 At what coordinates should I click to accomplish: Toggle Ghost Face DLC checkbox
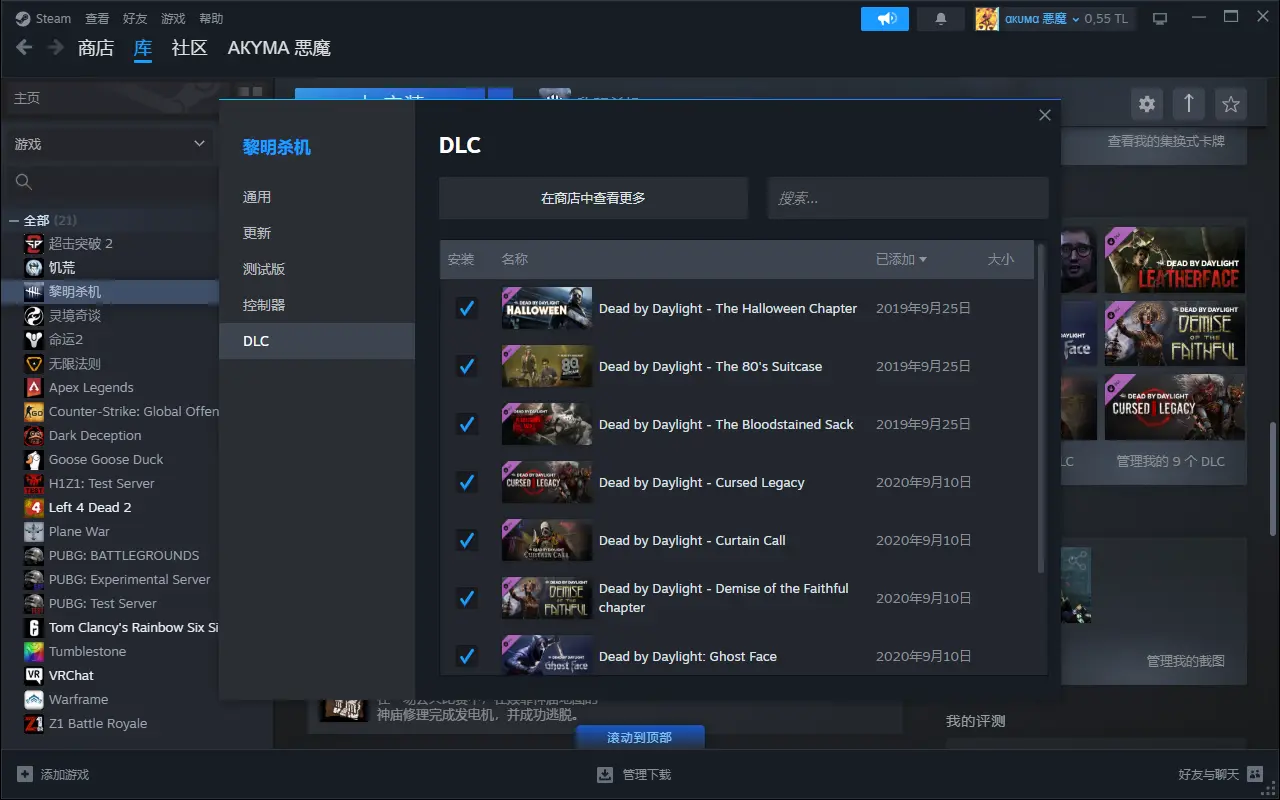466,656
